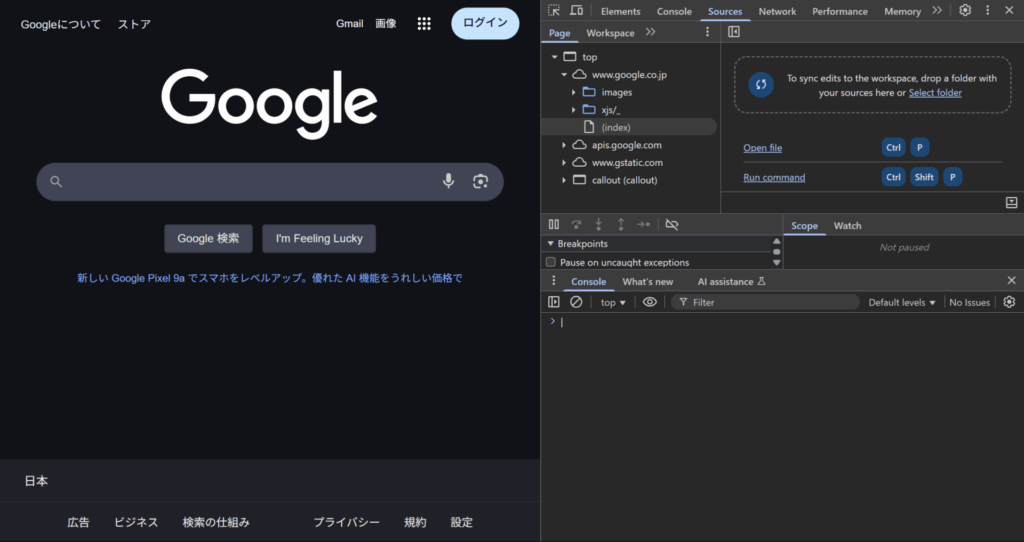Open the Sources navigator three-dot menu
The width and height of the screenshot is (1024, 542).
707,32
